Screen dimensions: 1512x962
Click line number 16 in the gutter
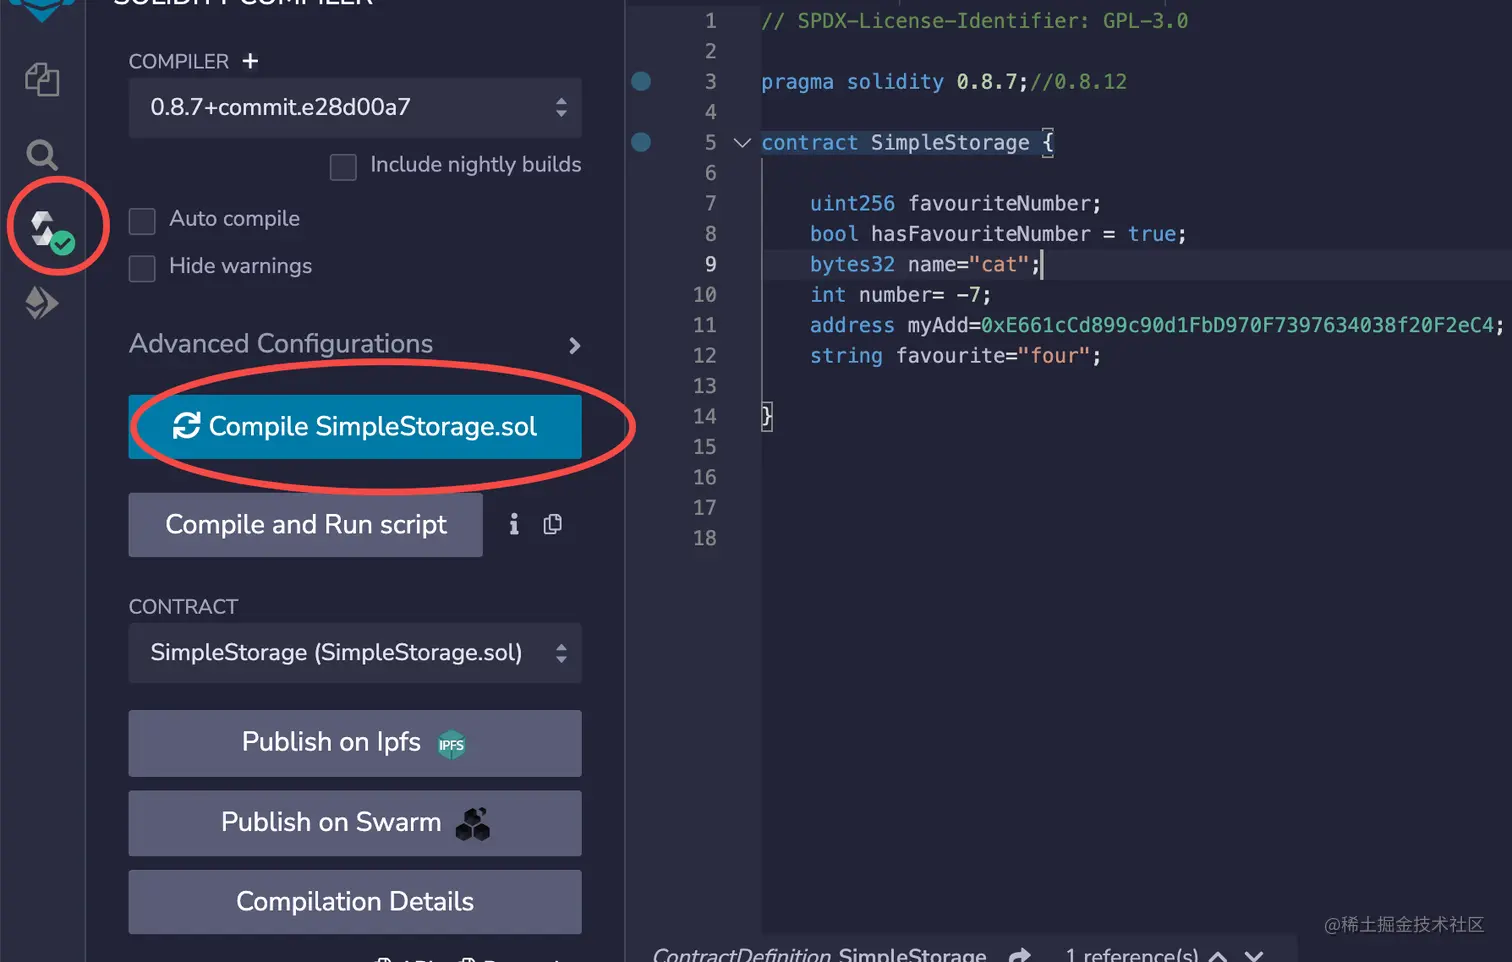[x=705, y=477]
